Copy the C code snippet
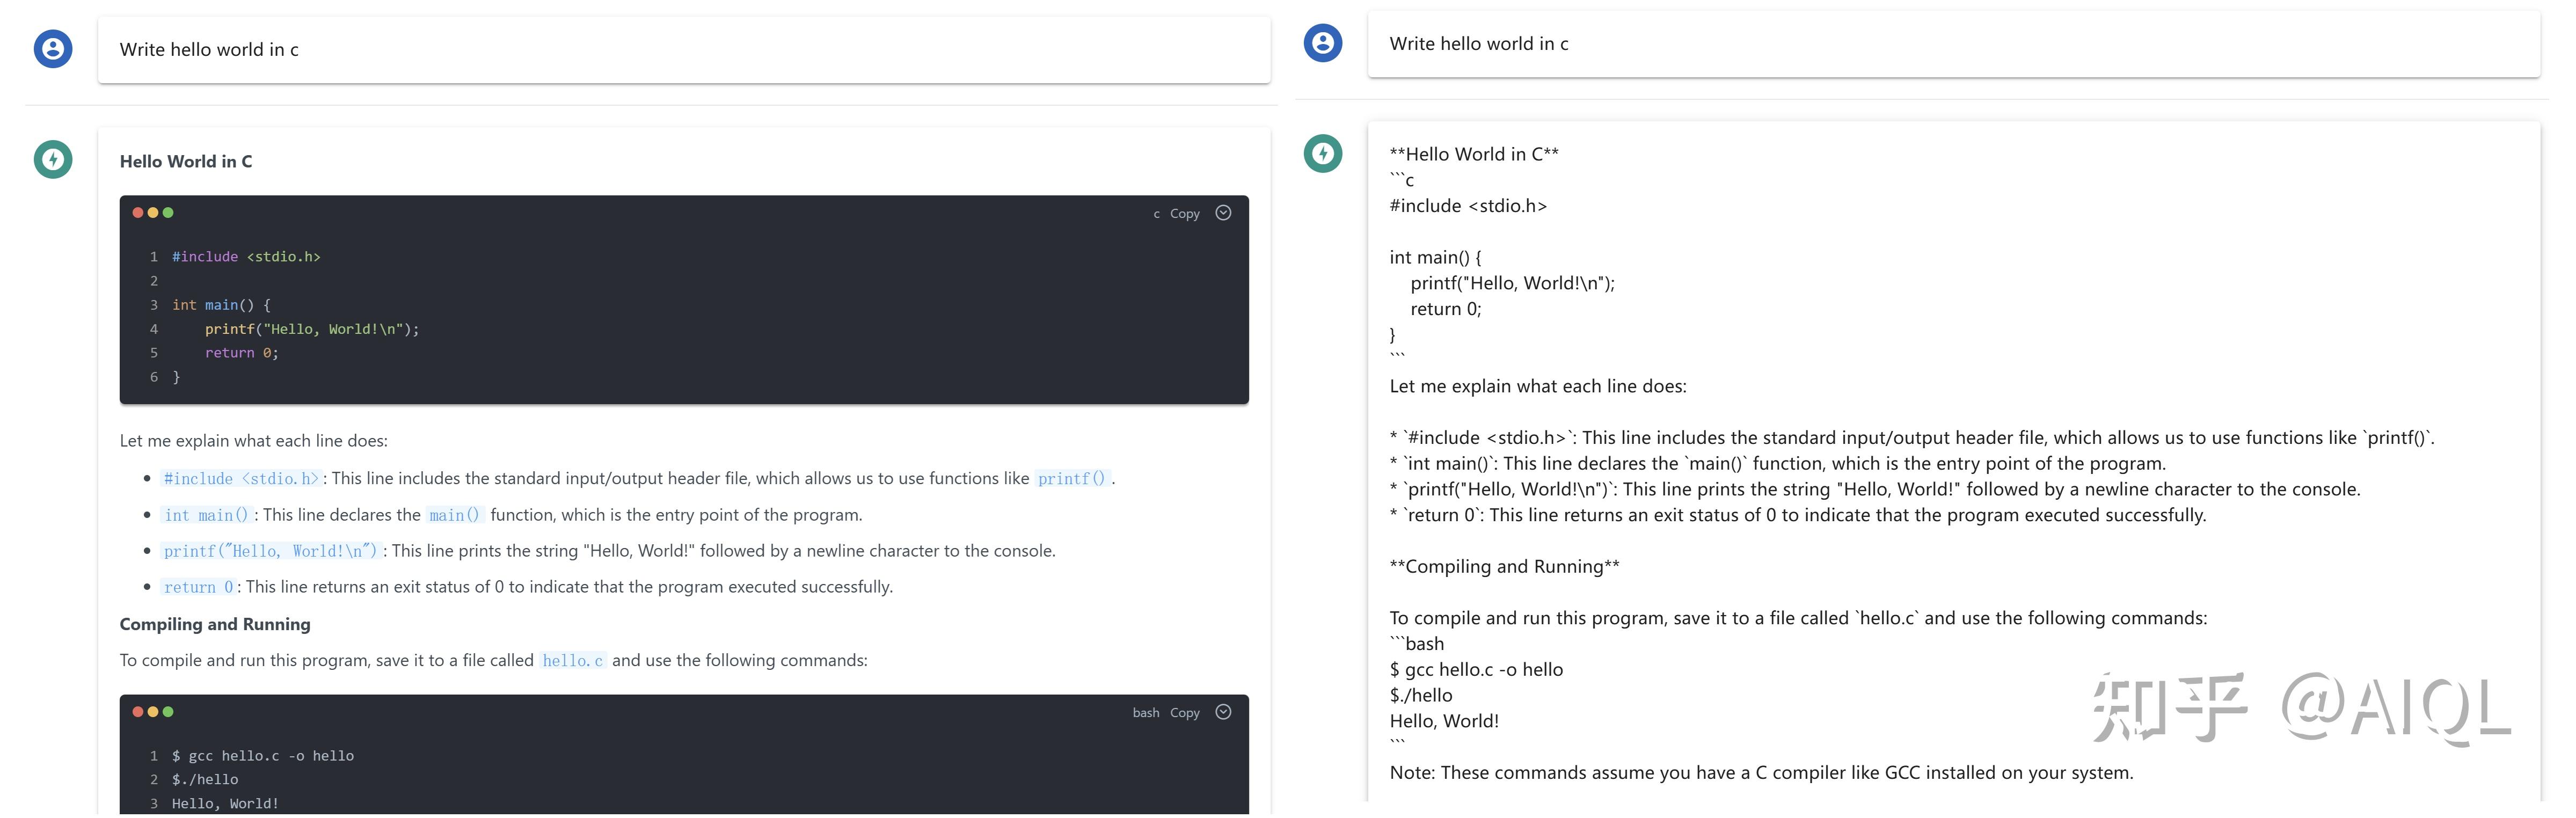 tap(1184, 214)
